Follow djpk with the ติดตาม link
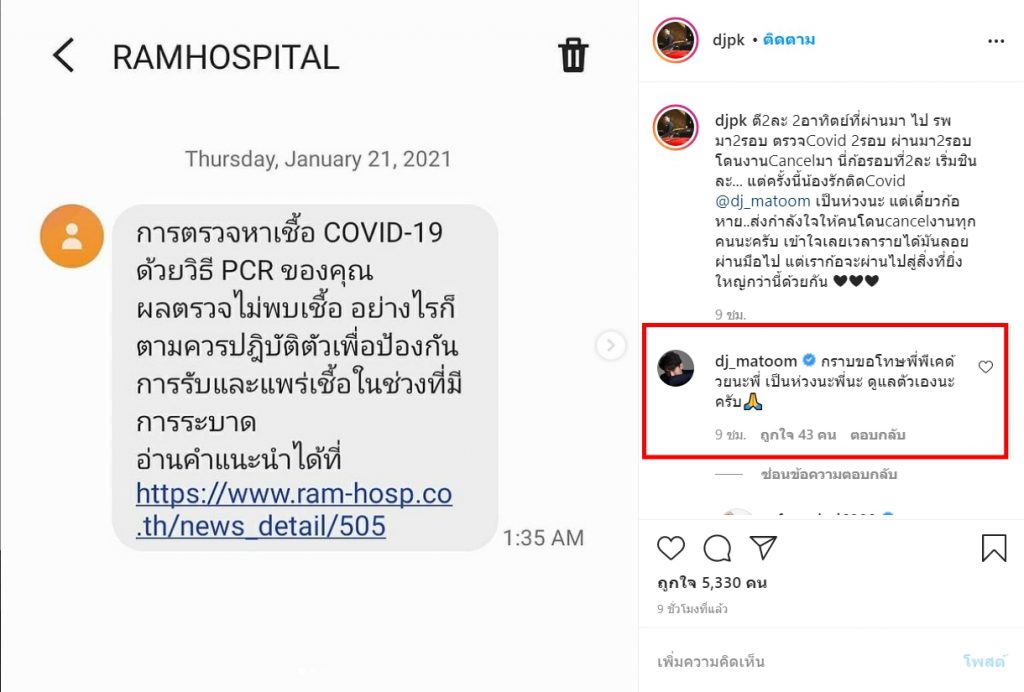1024x692 pixels. click(x=789, y=39)
